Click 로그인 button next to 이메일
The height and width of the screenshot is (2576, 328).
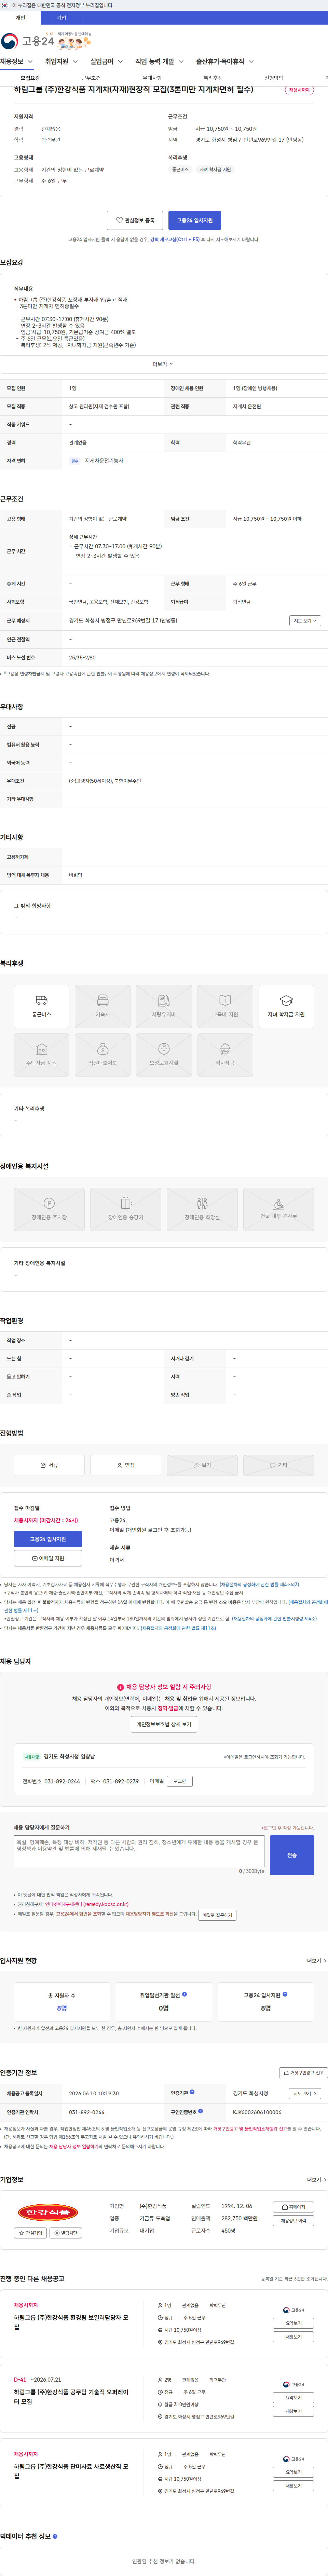[180, 1781]
